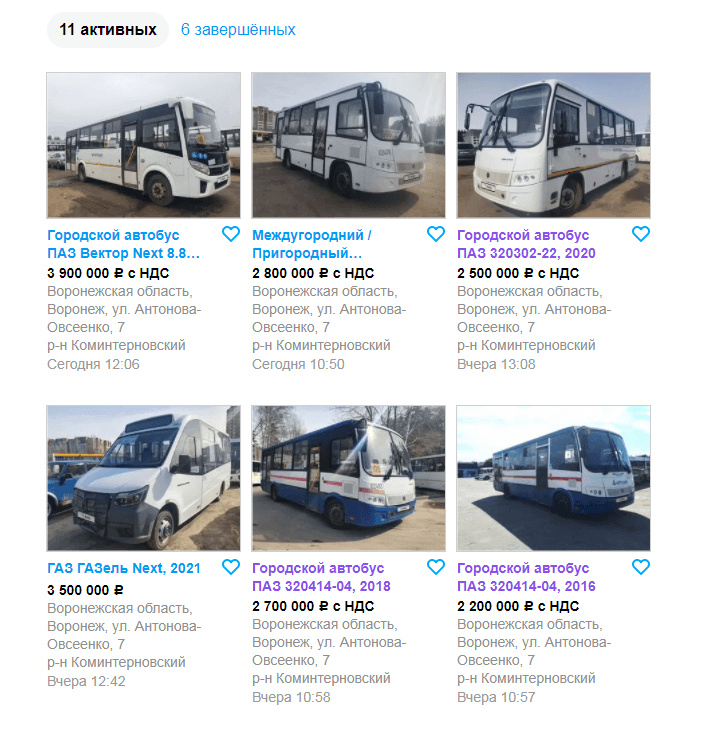The height and width of the screenshot is (732, 726).
Task: Open Междугородний / Пригородный listing title
Action: click(x=312, y=244)
